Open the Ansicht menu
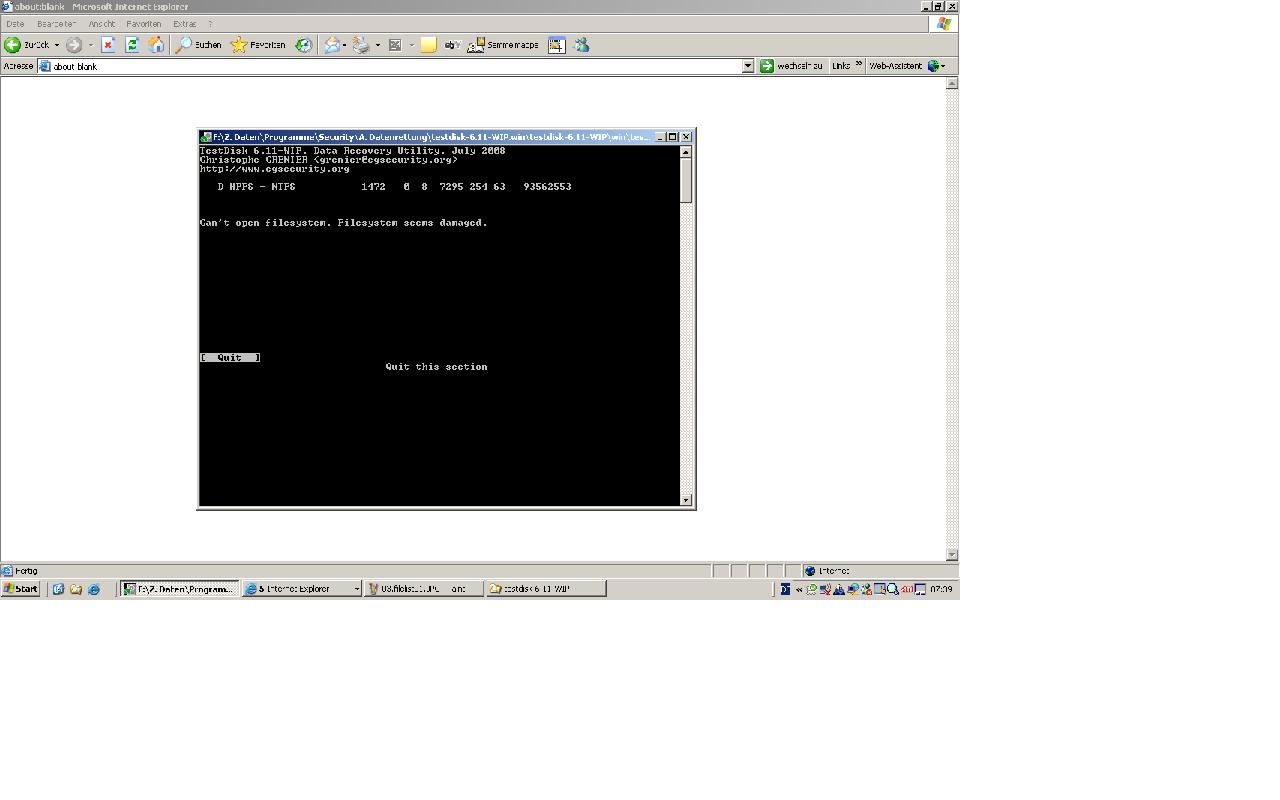1280x800 pixels. tap(101, 24)
